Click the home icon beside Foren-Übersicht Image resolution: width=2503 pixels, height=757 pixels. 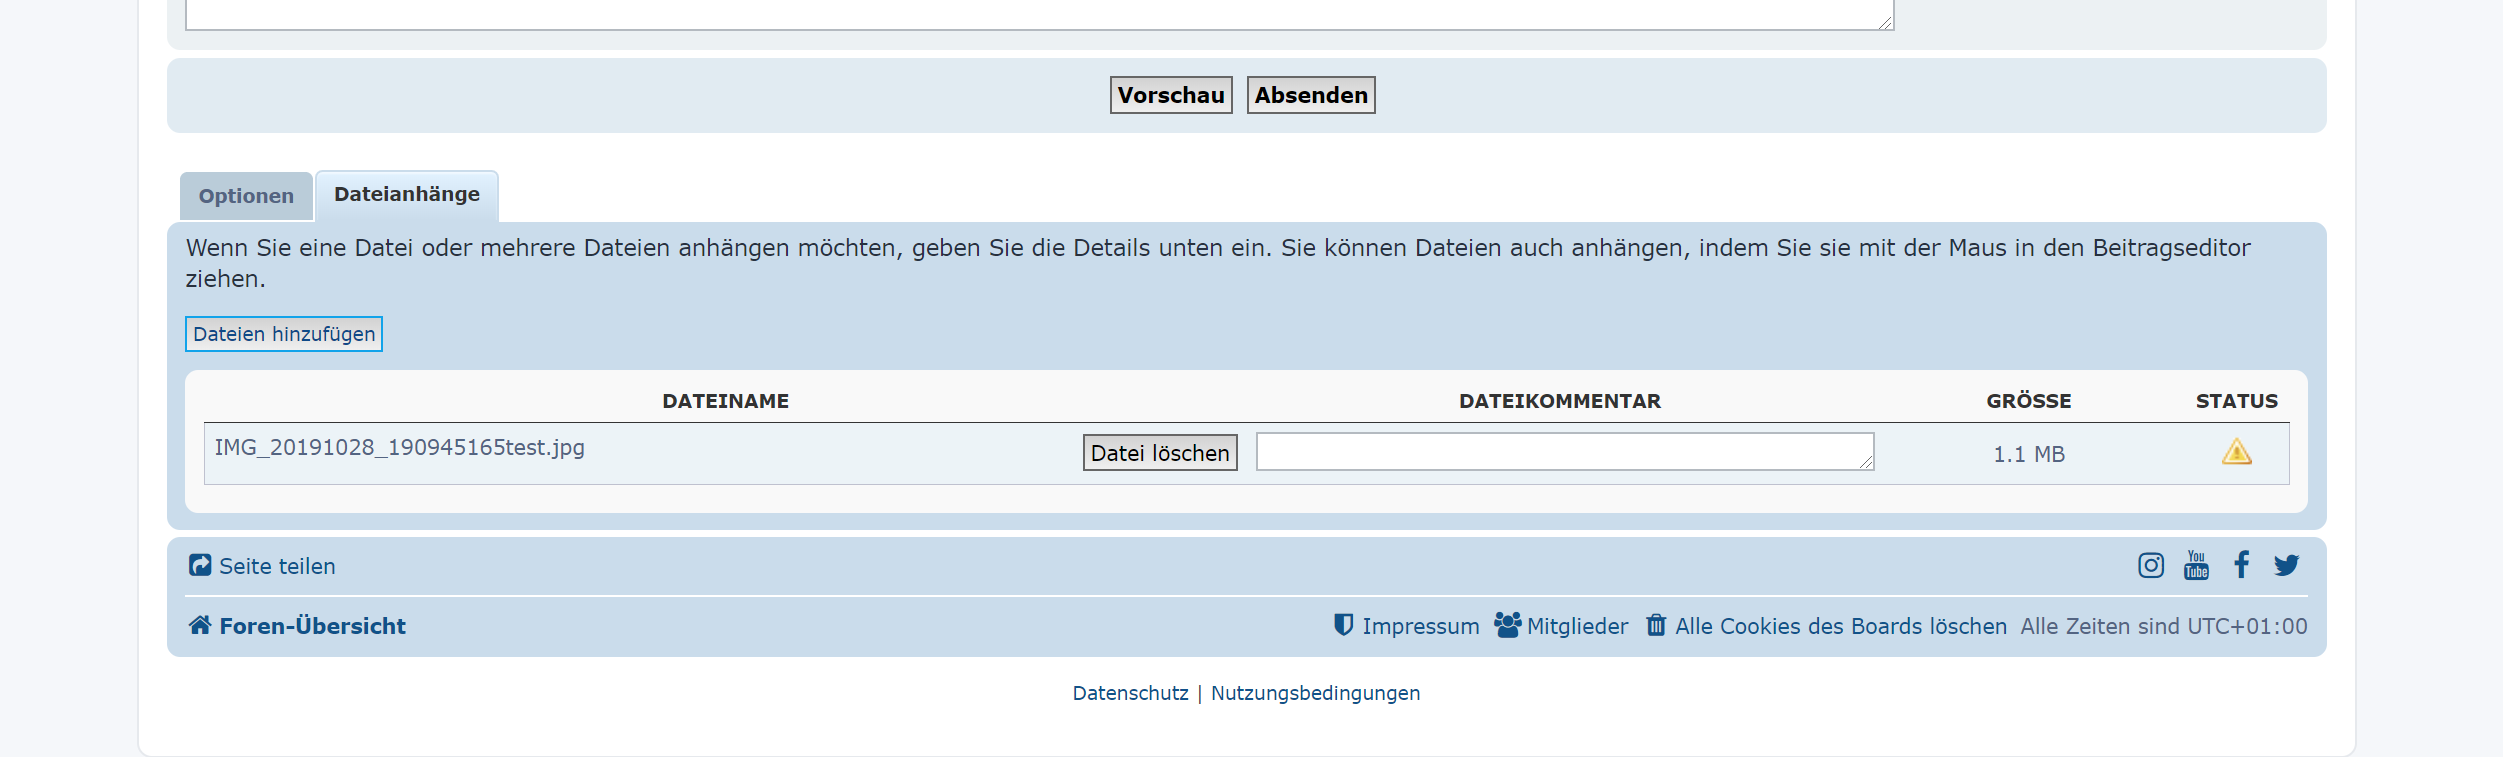pos(200,626)
